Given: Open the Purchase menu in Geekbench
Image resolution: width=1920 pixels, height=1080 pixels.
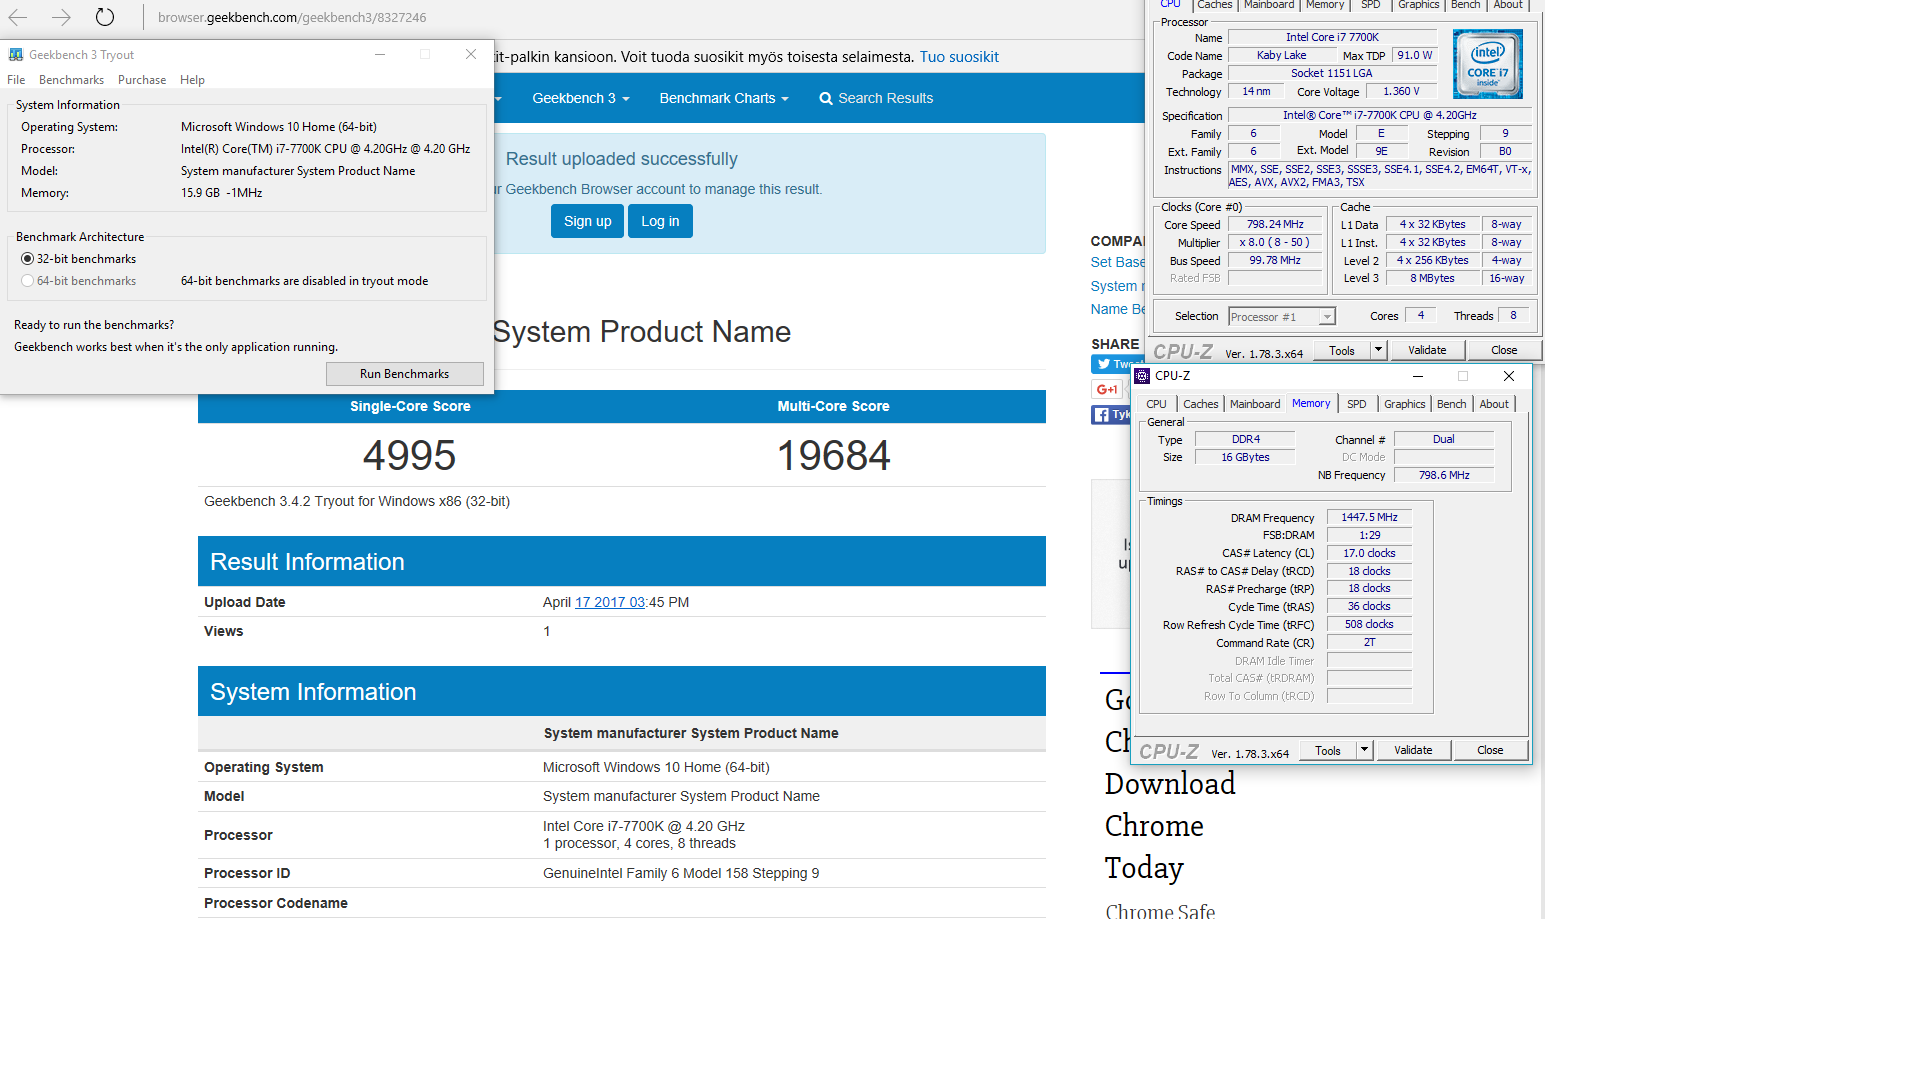Looking at the screenshot, I should [x=142, y=80].
